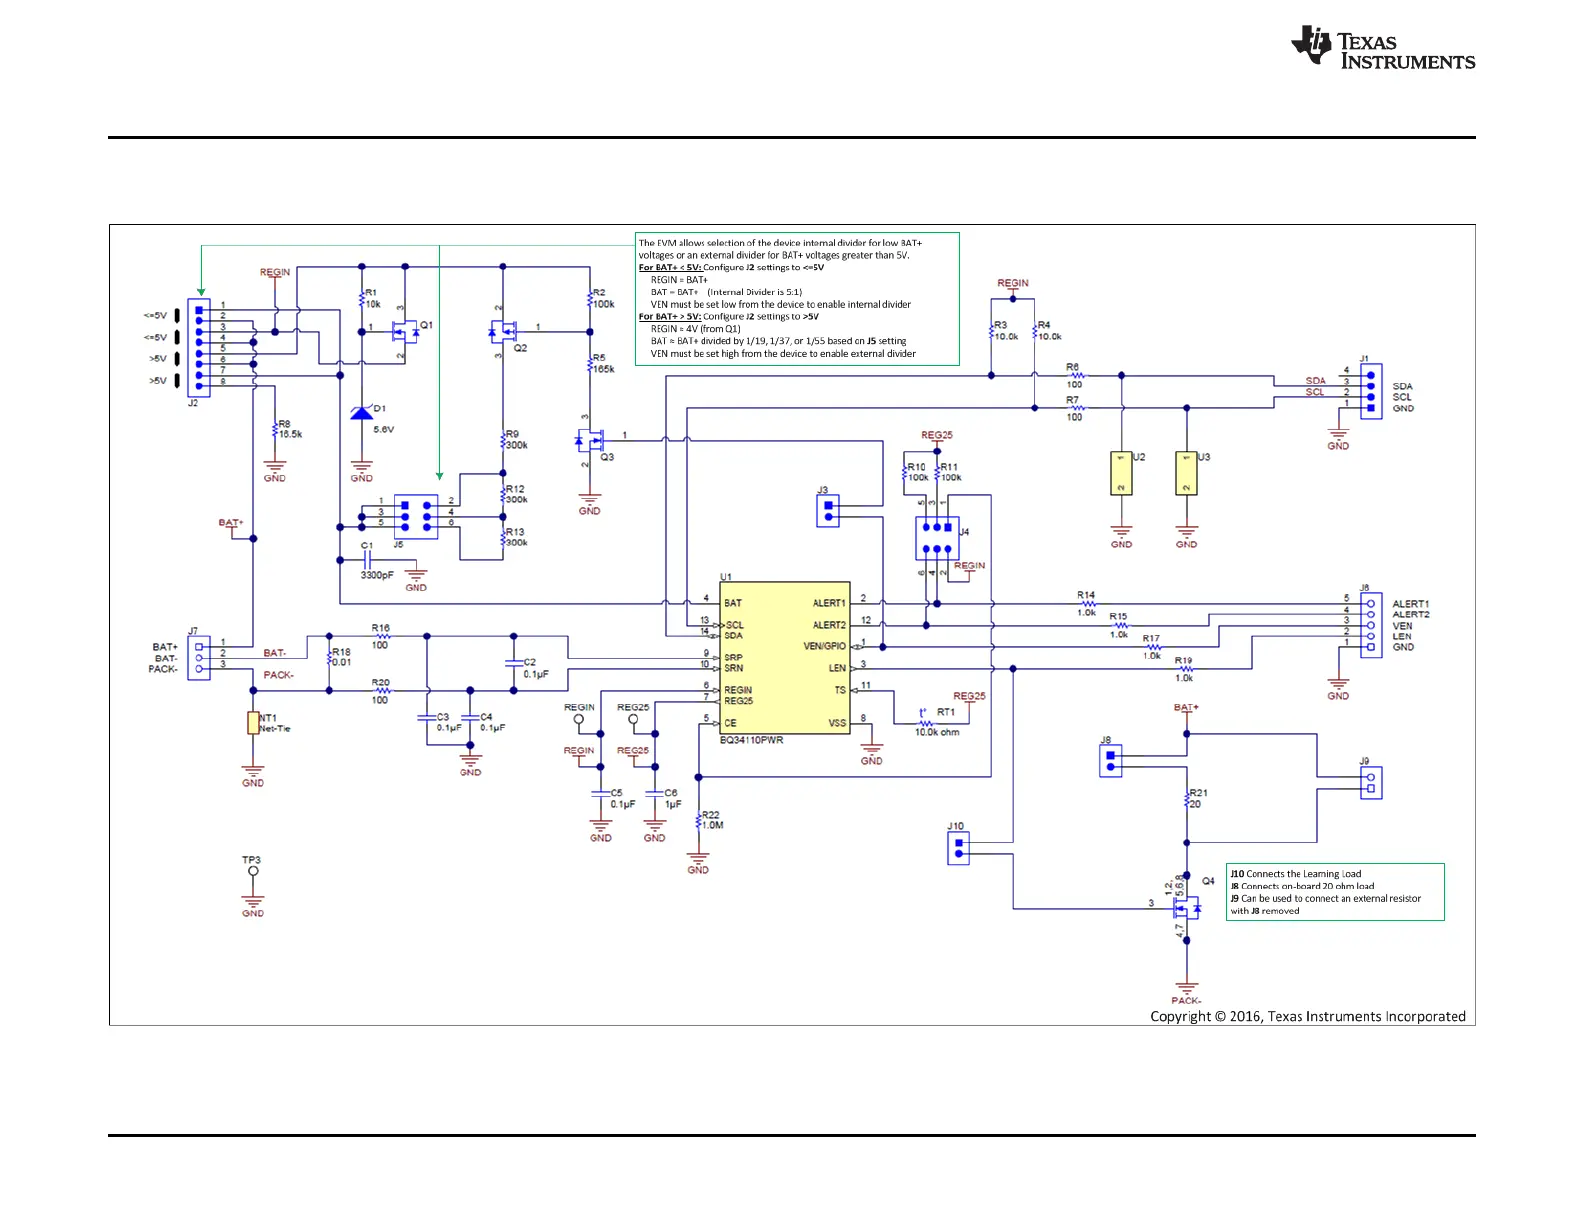This screenshot has width=1584, height=1224.
Task: Click 'VEN must be set high' note line
Action: click(783, 353)
